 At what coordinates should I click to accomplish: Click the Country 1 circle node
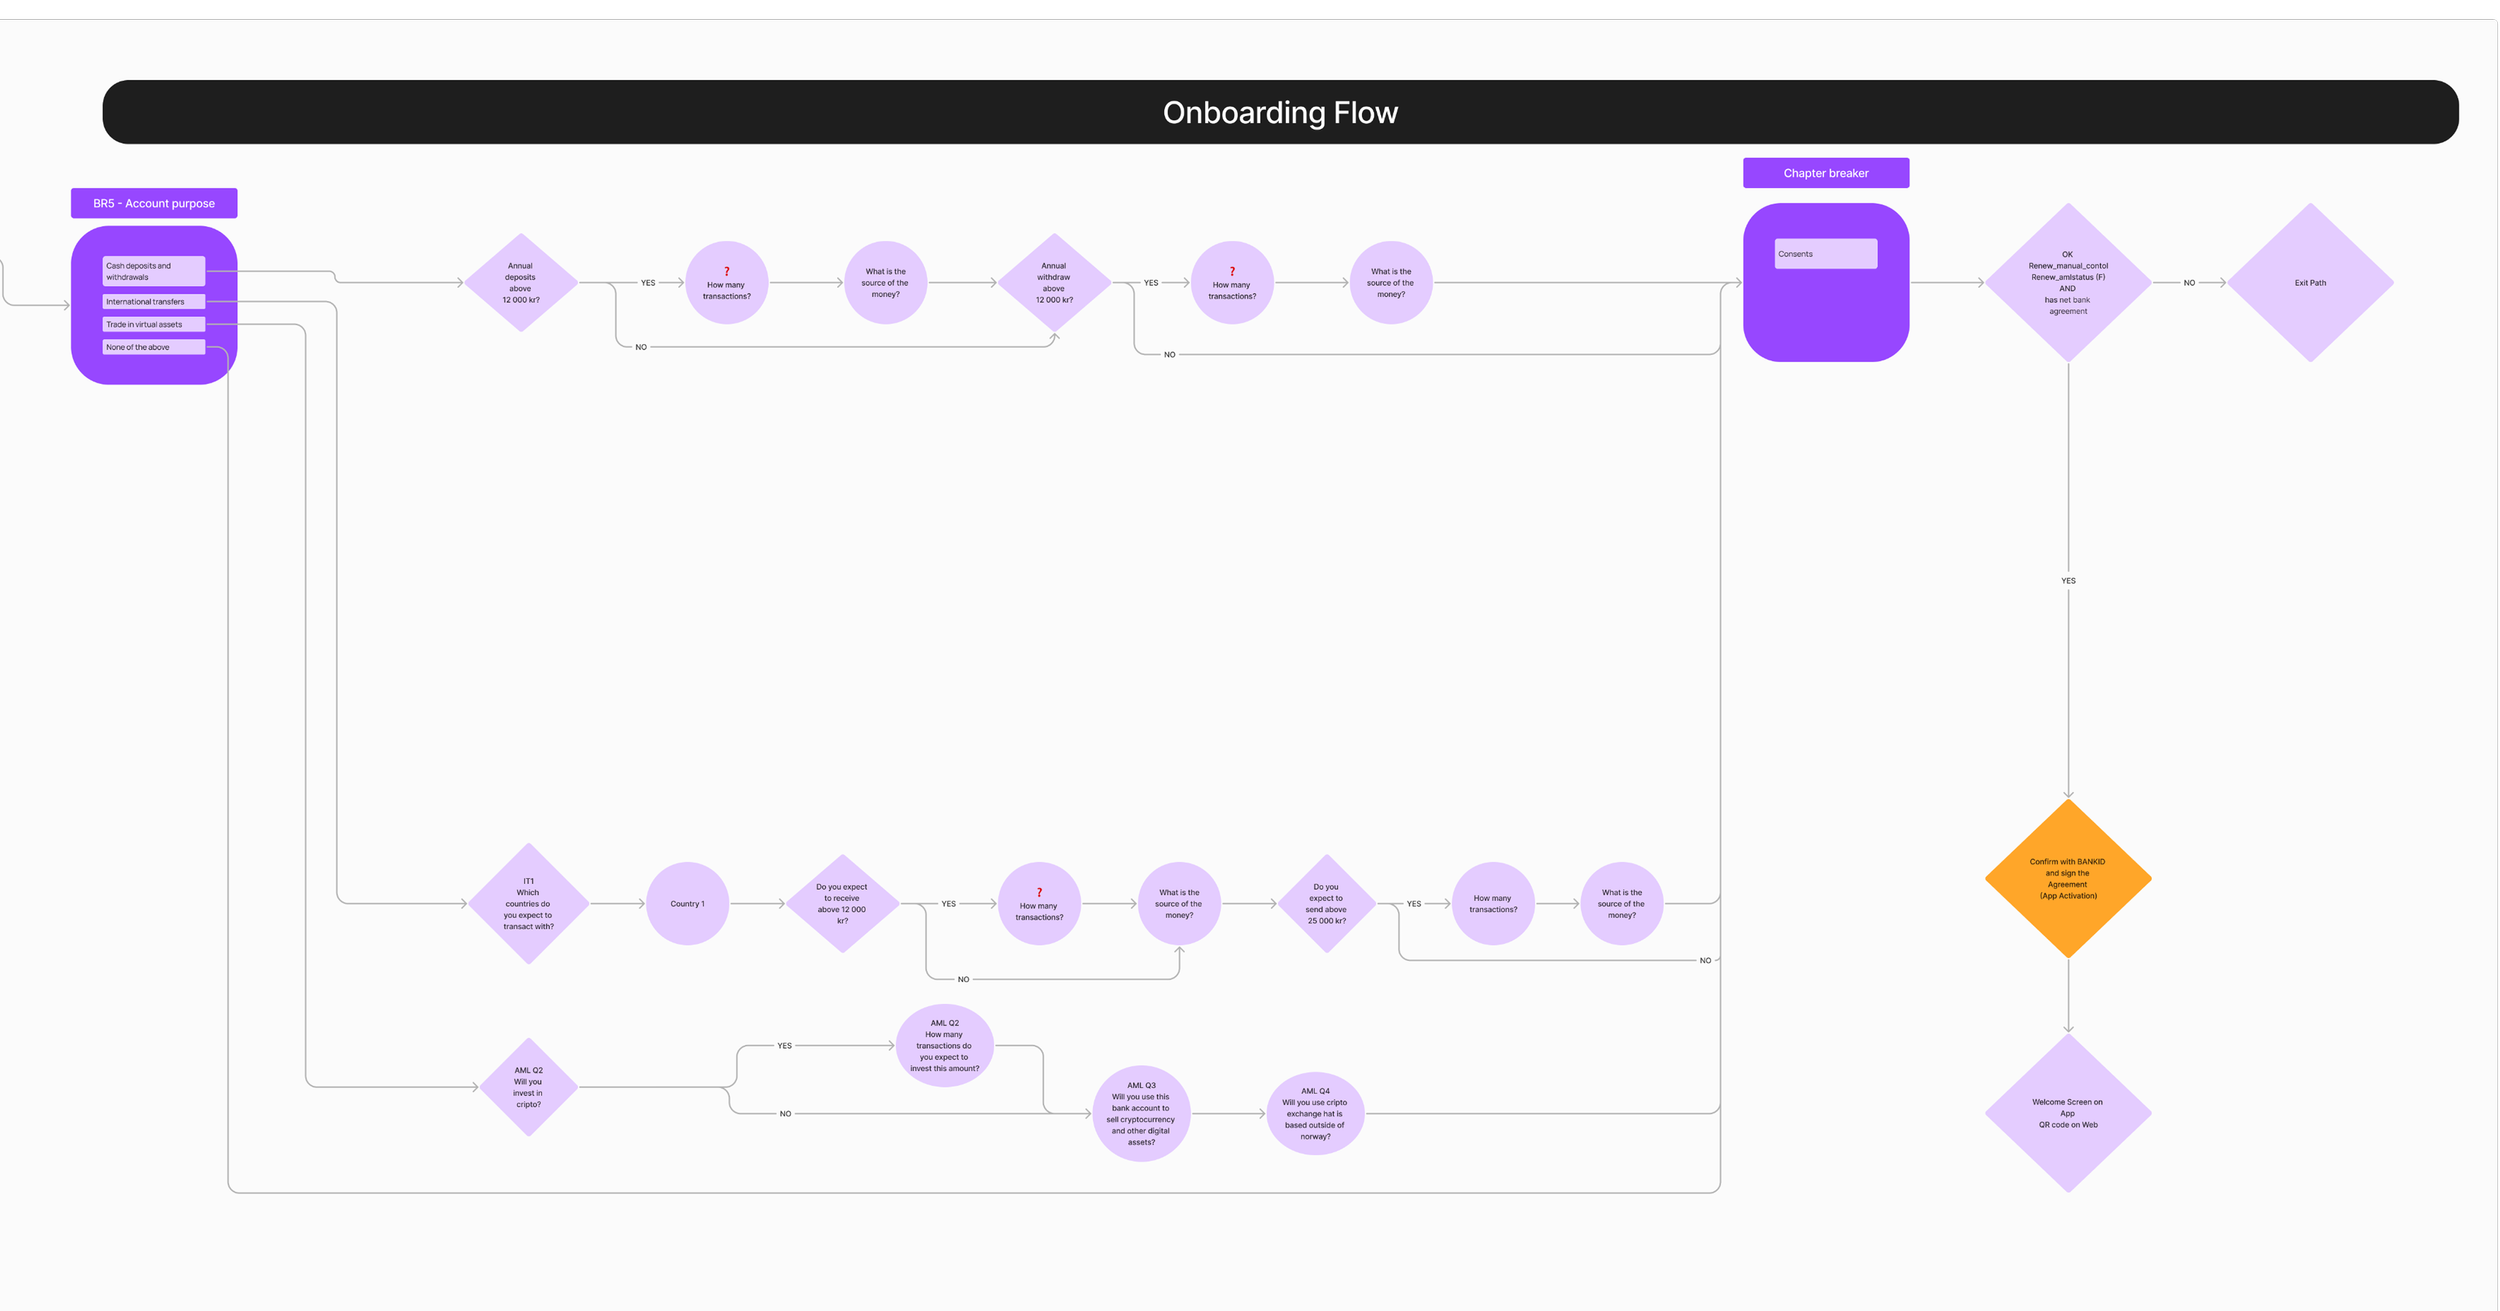[688, 904]
